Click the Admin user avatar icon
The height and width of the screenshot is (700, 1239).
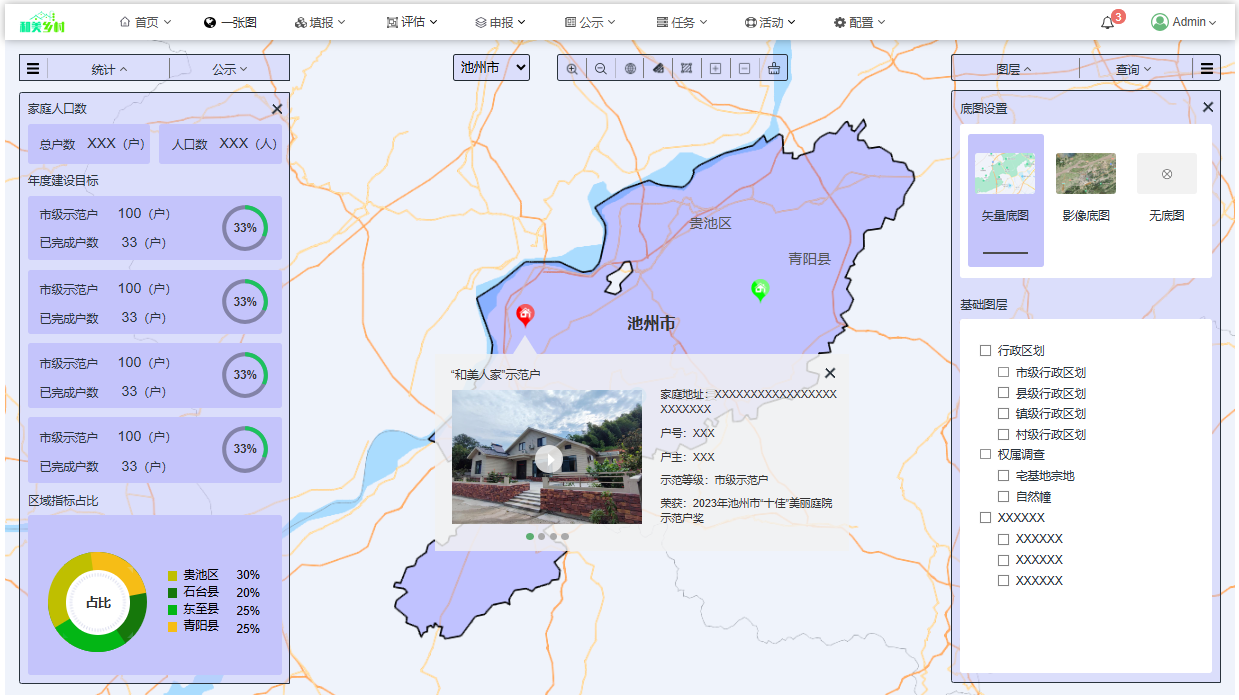coord(1159,22)
